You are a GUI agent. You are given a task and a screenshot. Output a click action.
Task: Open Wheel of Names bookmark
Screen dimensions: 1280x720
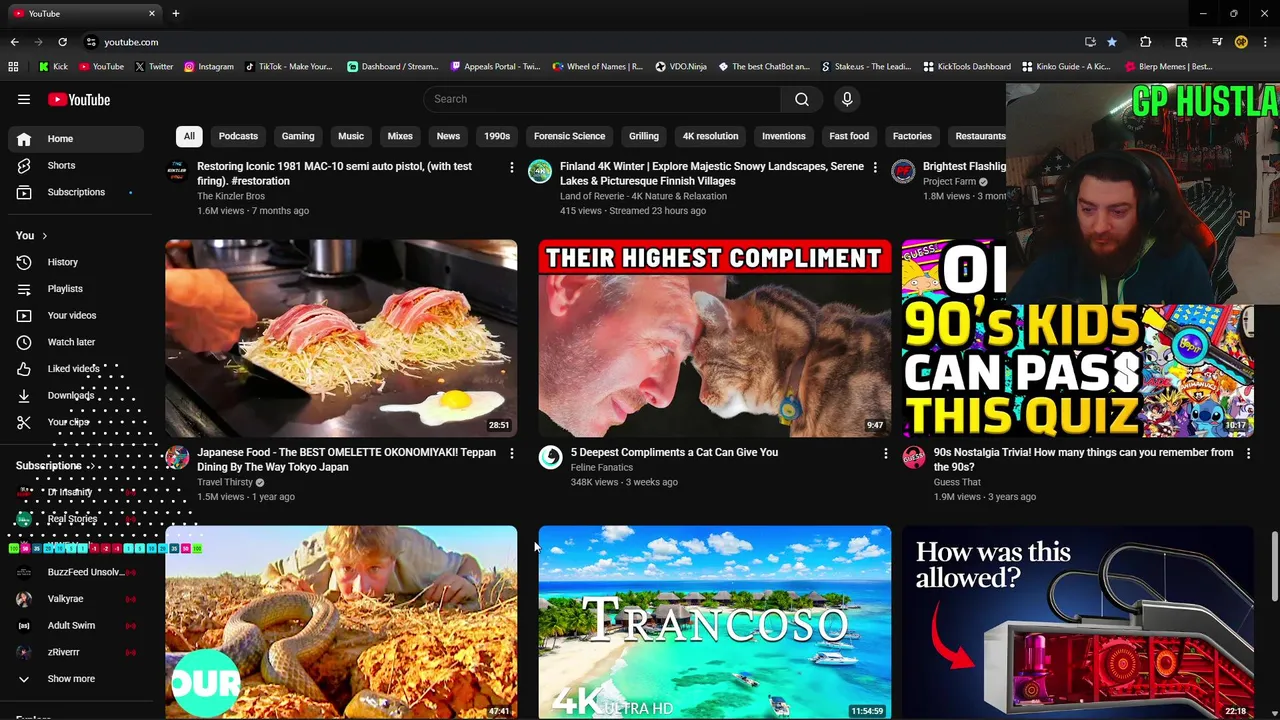tap(597, 67)
